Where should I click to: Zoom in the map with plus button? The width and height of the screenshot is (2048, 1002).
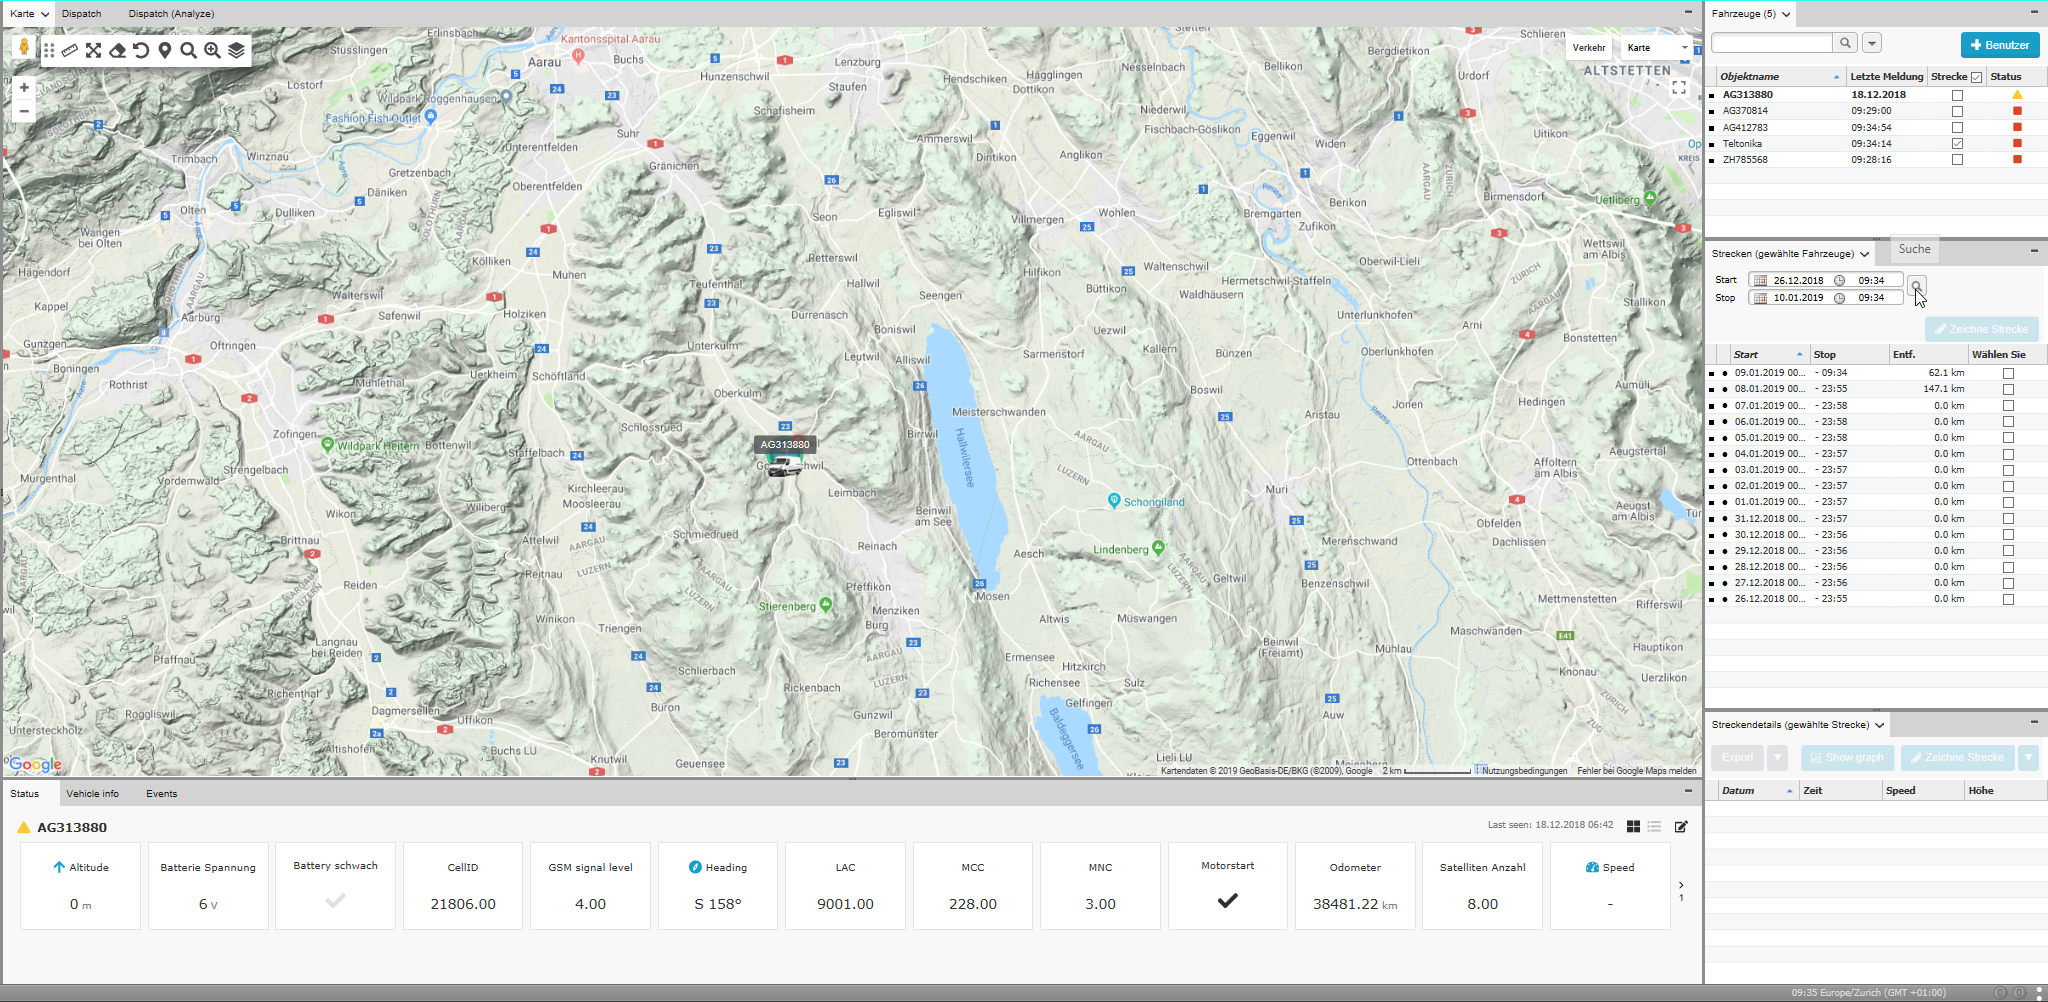[x=24, y=88]
